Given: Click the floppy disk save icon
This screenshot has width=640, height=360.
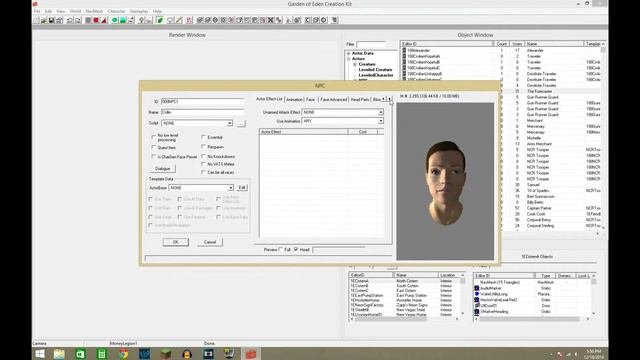Looking at the screenshot, I should [51, 20].
